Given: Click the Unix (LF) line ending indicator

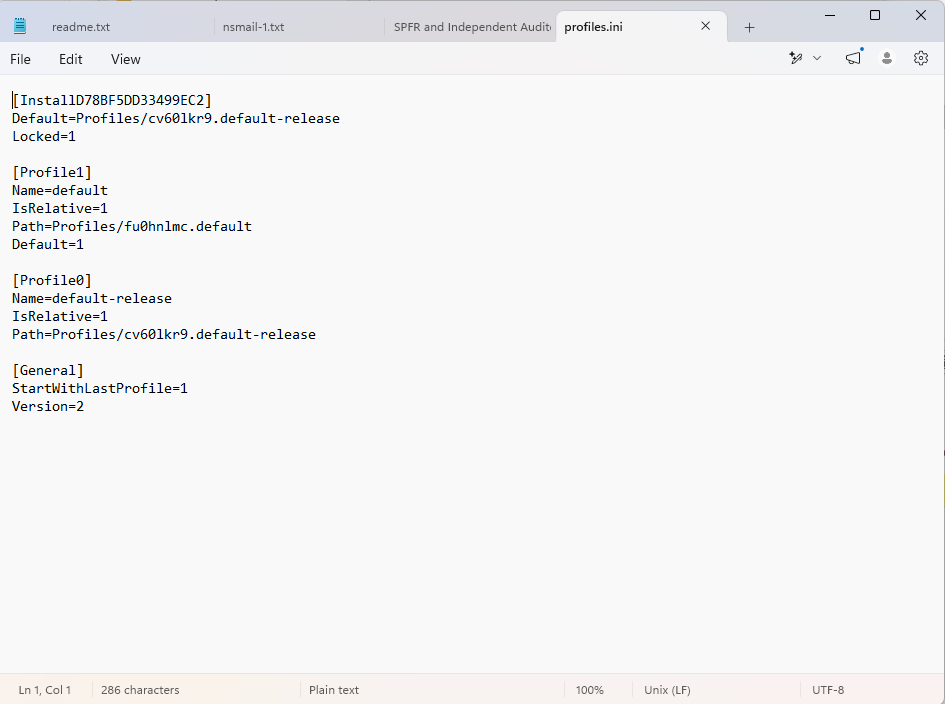Looking at the screenshot, I should [667, 690].
